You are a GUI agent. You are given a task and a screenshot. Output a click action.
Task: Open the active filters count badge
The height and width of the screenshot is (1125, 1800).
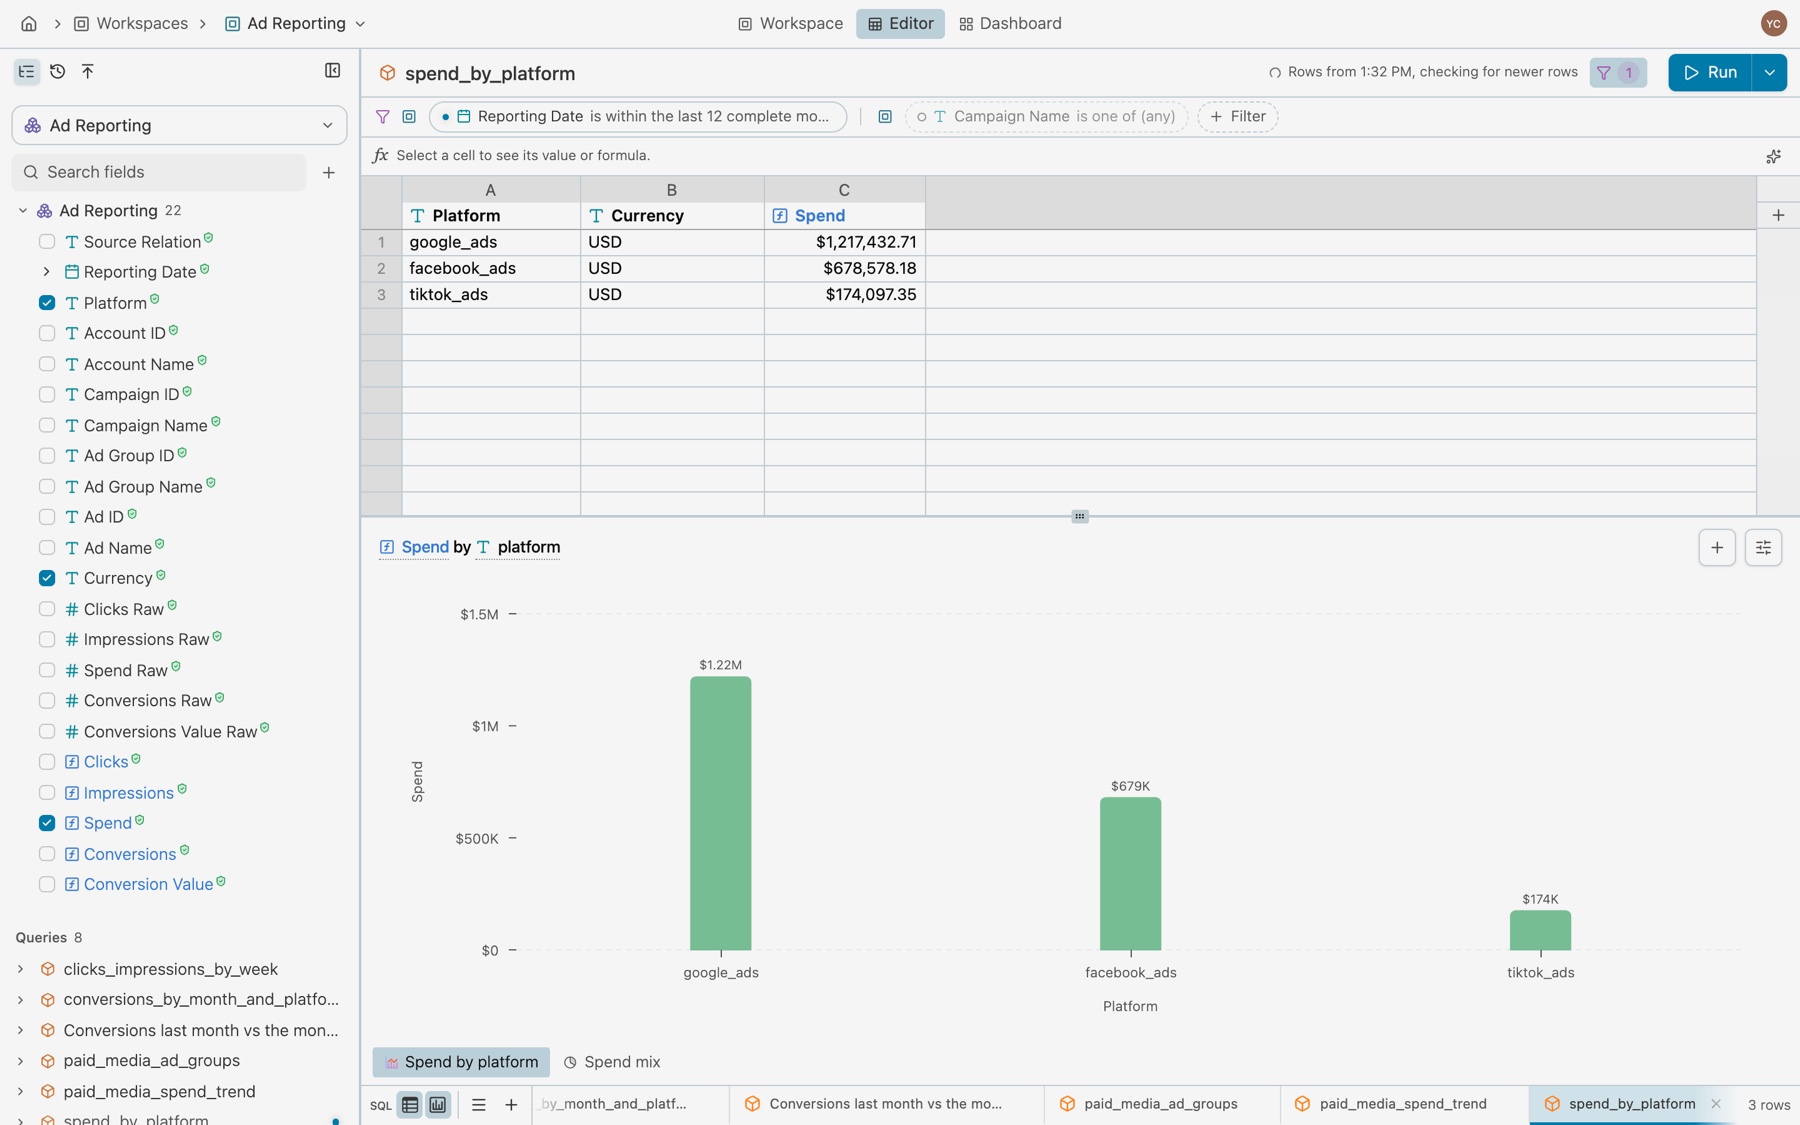(1618, 72)
